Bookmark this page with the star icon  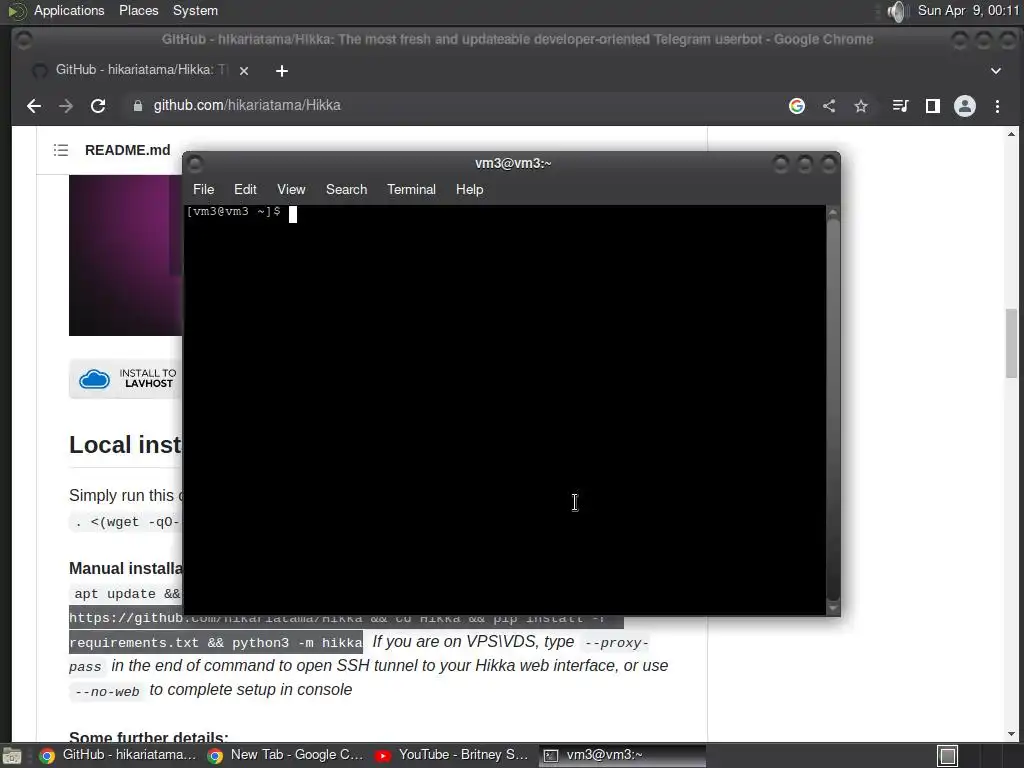click(x=861, y=106)
